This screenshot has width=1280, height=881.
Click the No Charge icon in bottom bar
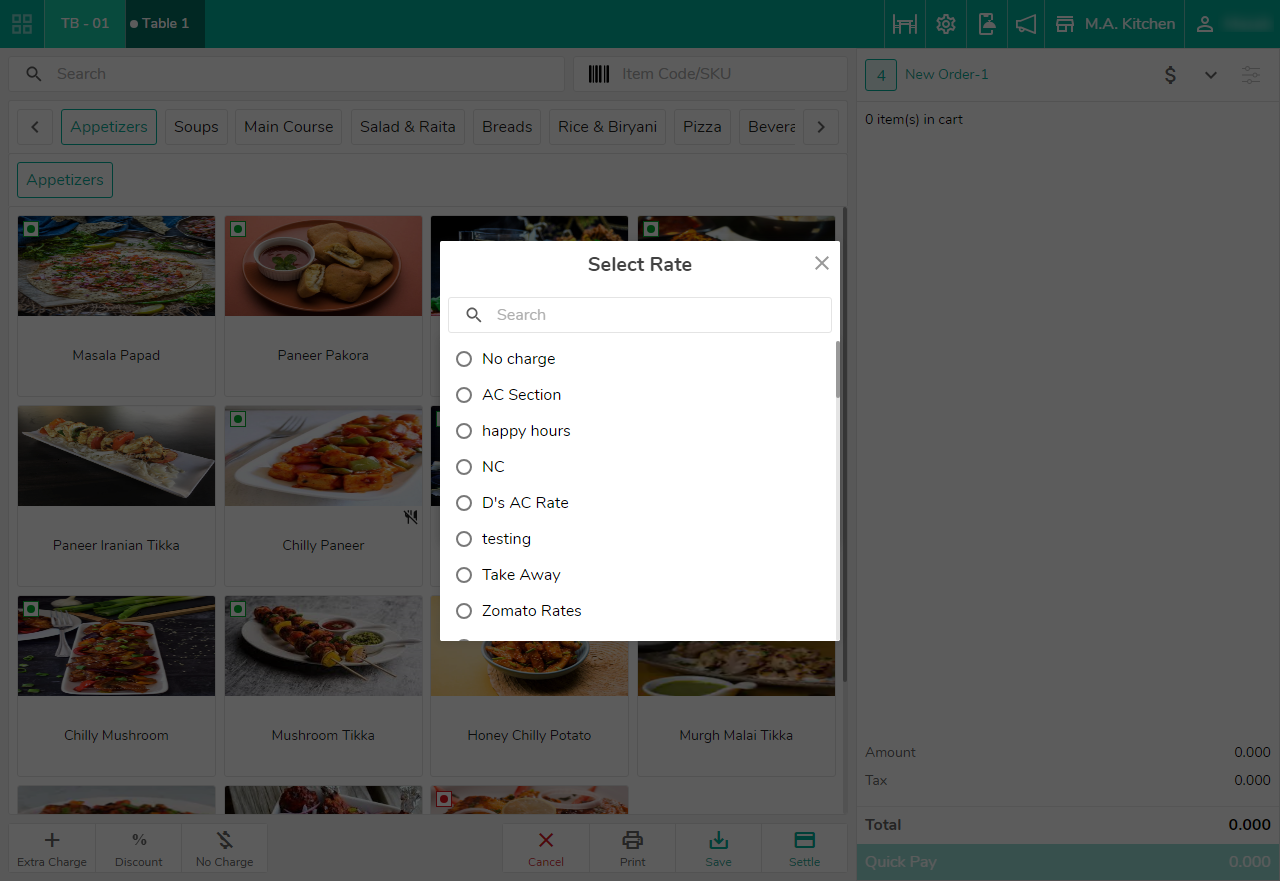(x=225, y=840)
